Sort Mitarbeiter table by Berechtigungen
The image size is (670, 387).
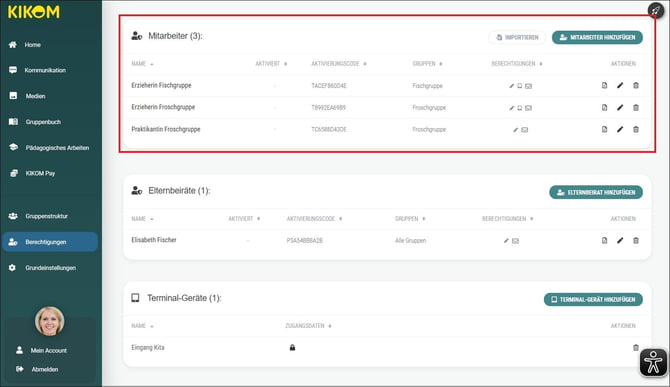pyautogui.click(x=517, y=64)
